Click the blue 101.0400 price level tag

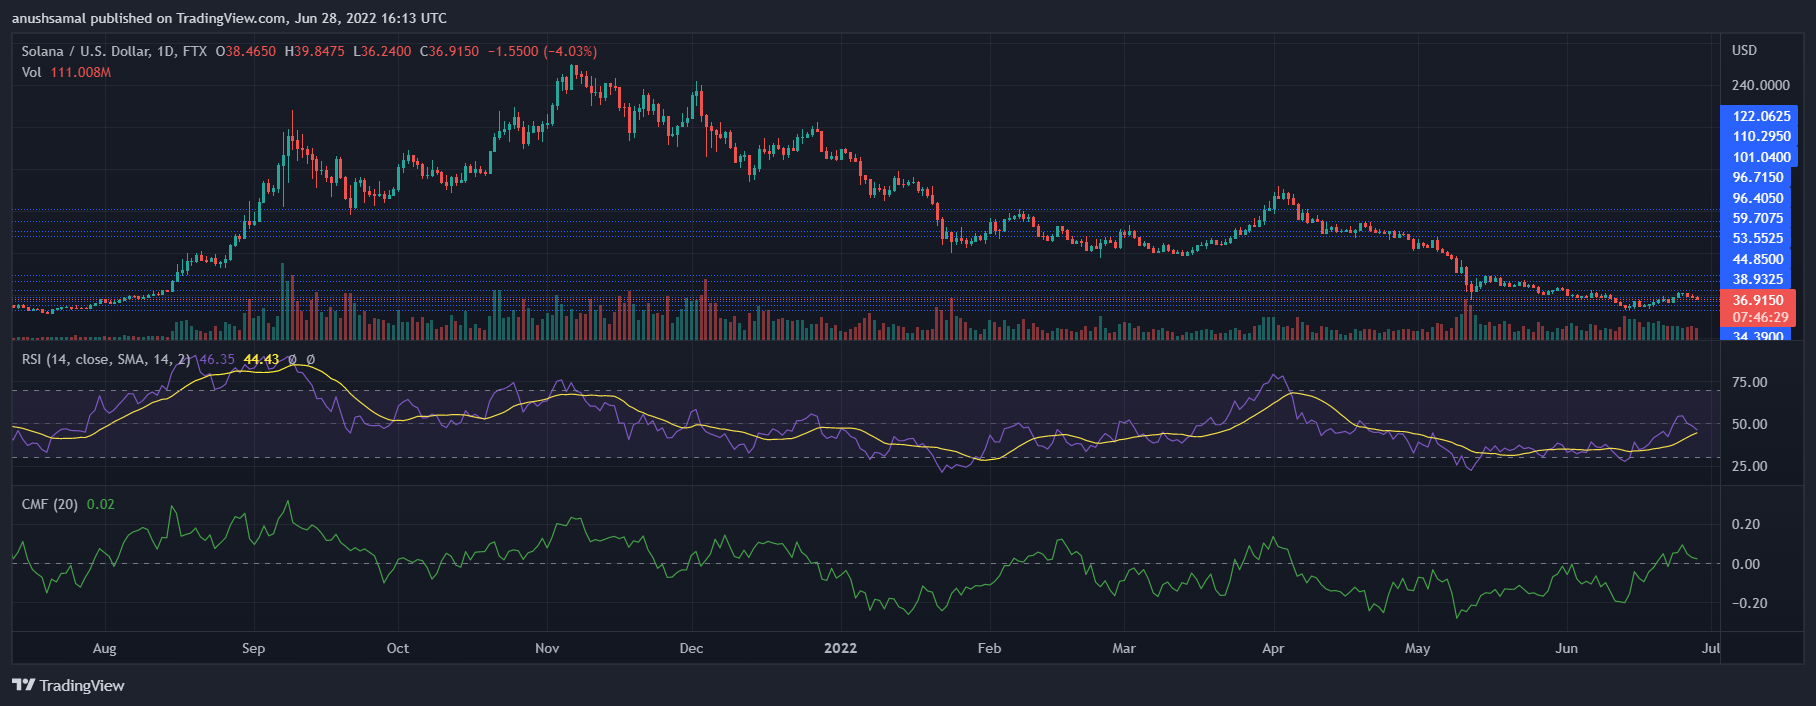click(1761, 157)
